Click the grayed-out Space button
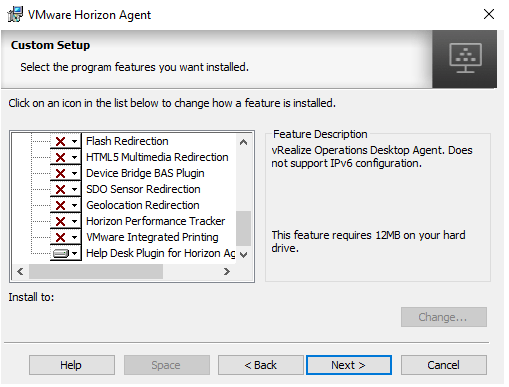 coord(167,365)
